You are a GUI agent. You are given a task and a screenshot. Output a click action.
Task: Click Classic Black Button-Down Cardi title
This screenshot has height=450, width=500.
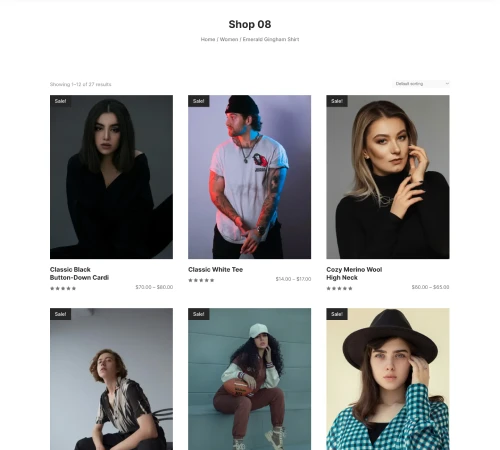coord(79,274)
